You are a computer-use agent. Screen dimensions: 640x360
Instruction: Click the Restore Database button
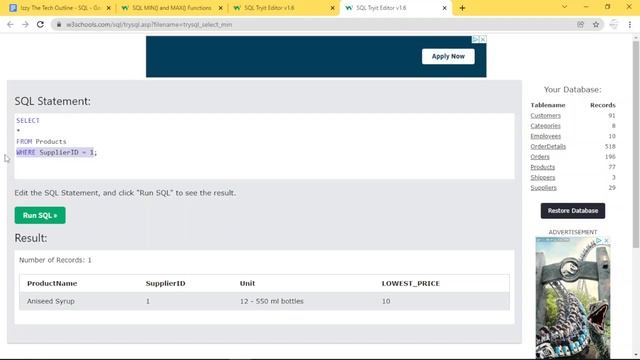tap(573, 211)
